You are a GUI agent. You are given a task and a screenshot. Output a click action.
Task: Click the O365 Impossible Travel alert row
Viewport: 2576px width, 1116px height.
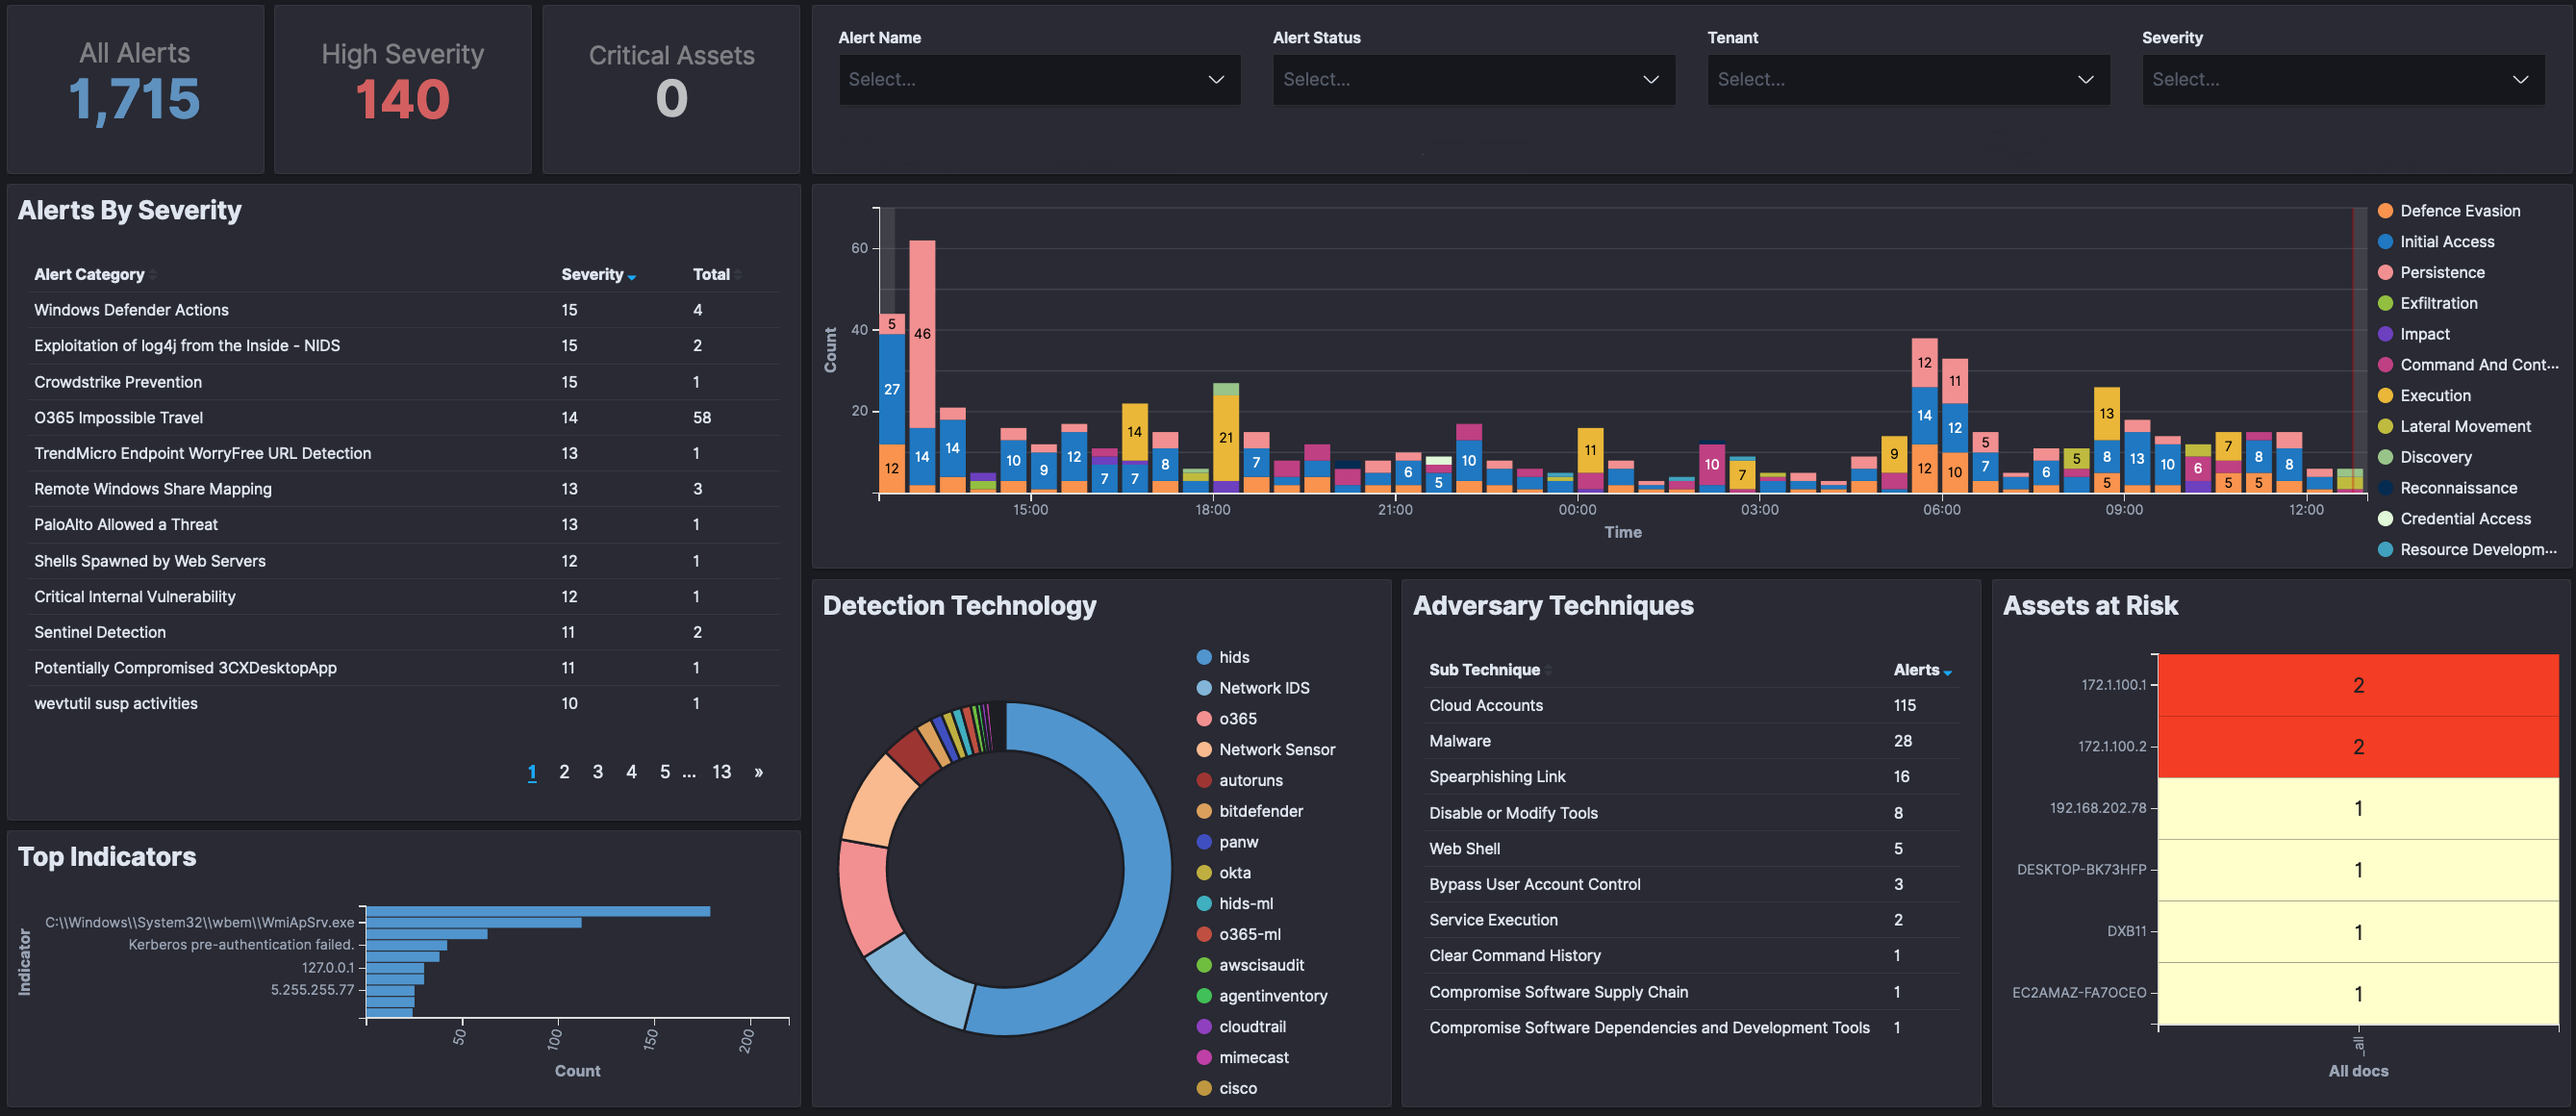(118, 418)
